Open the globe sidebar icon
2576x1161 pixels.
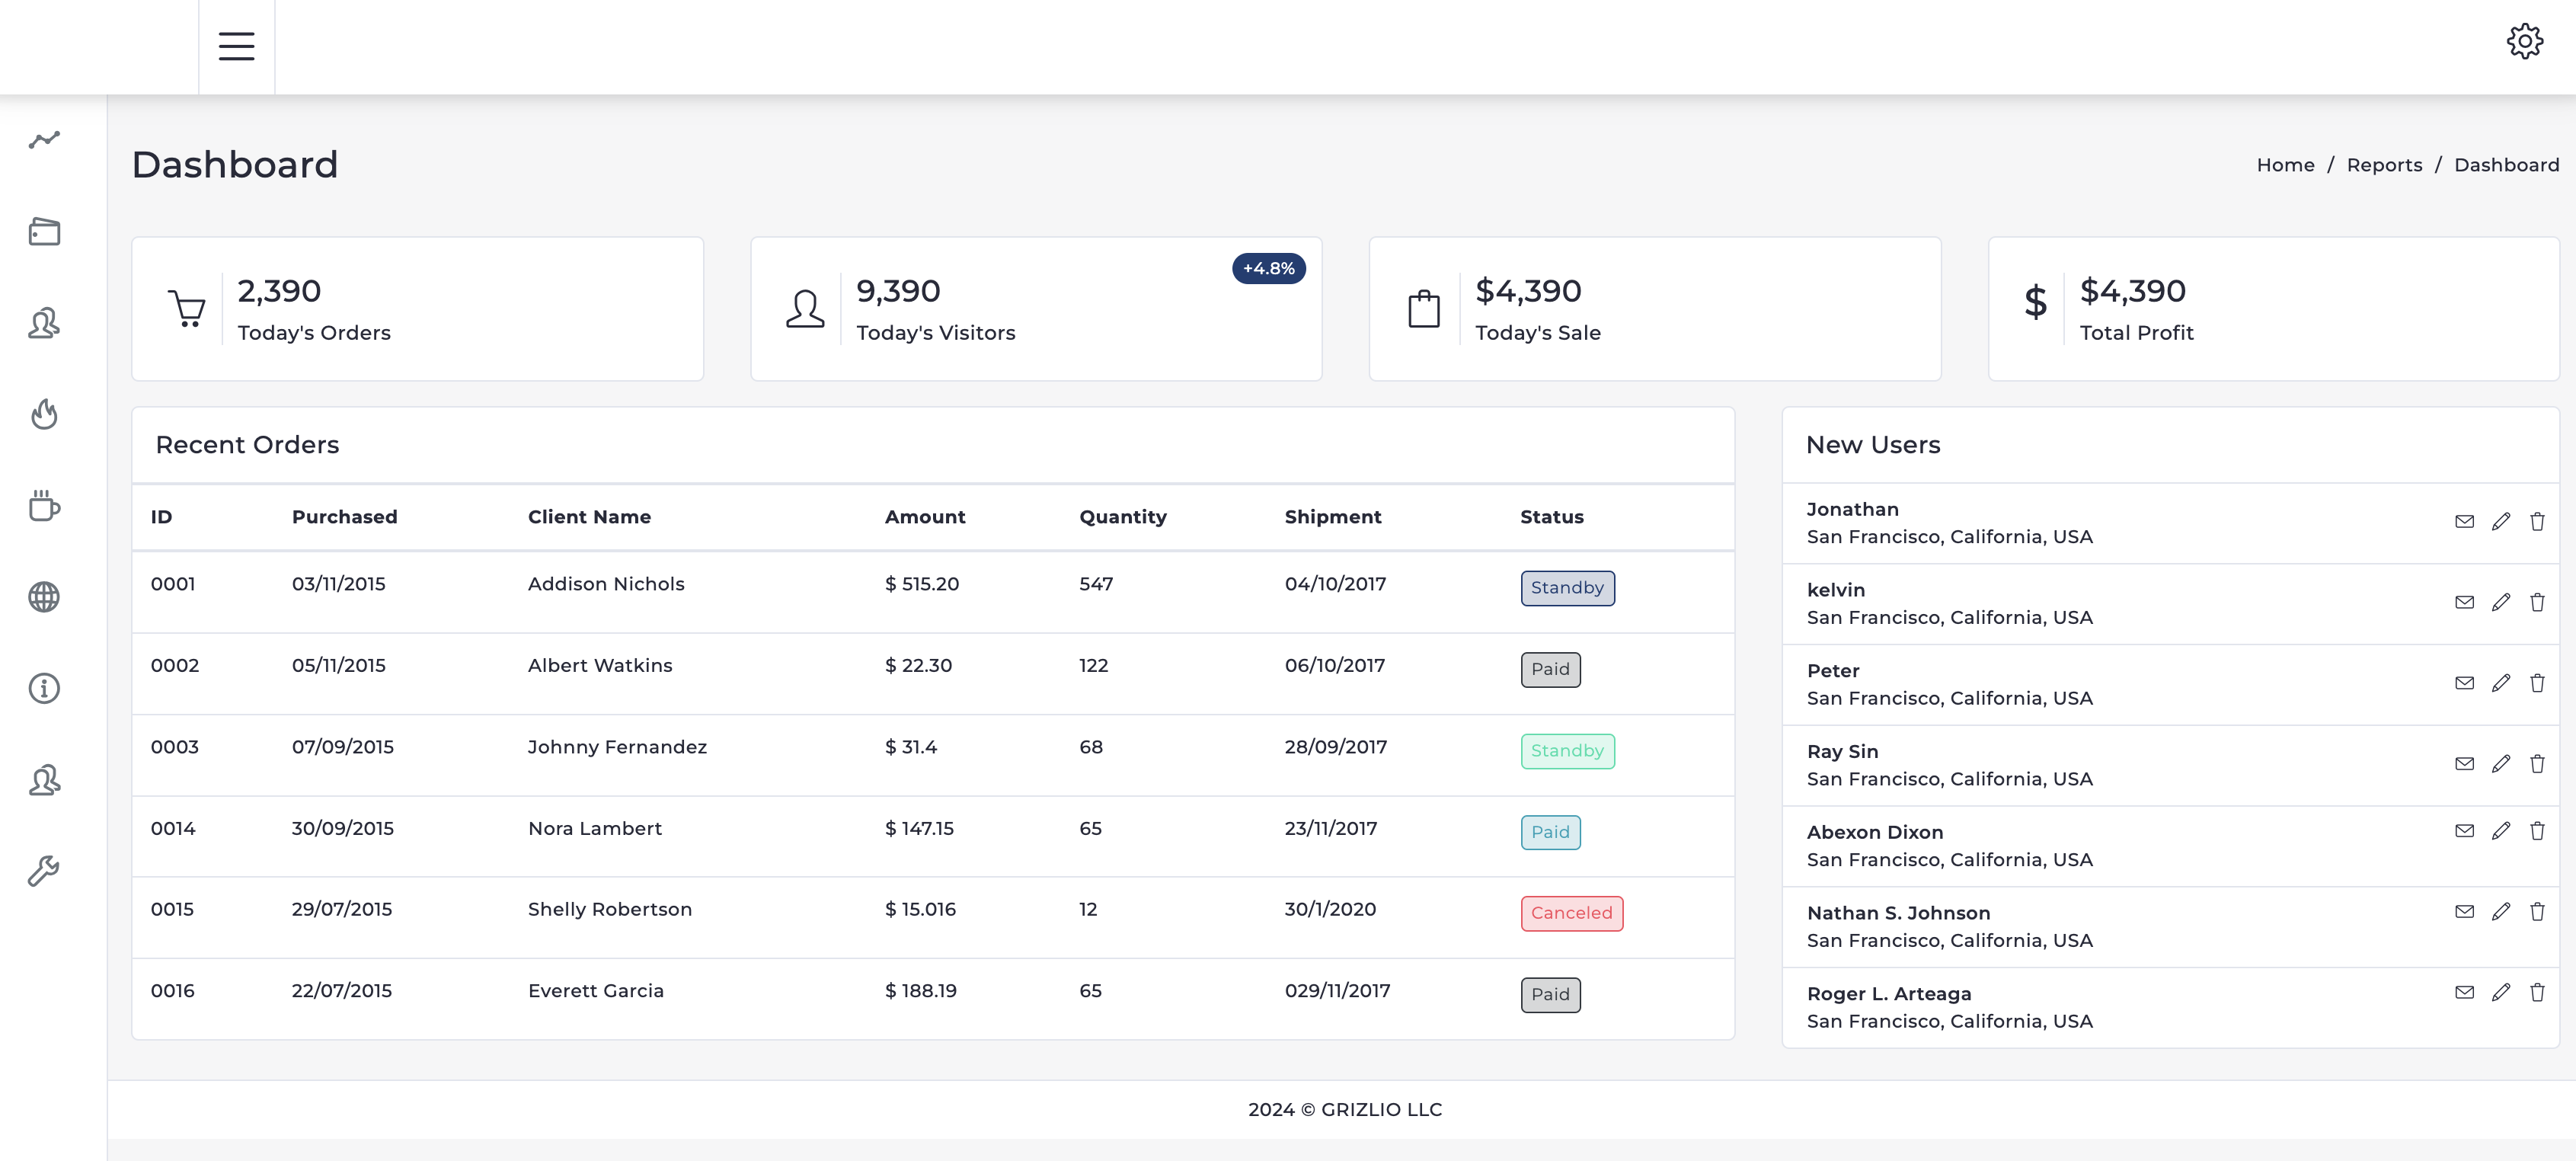pos(44,597)
